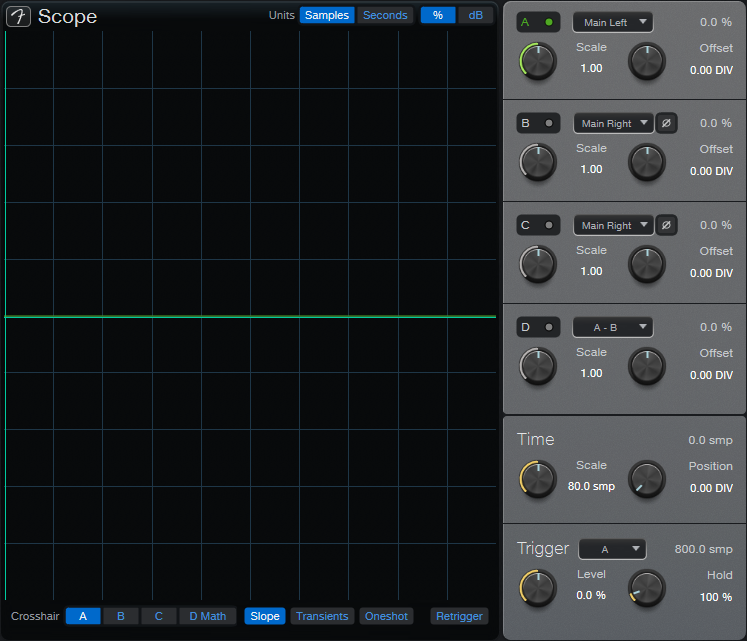The height and width of the screenshot is (641, 747).
Task: Open channel D A - B math dropdown
Action: click(612, 327)
